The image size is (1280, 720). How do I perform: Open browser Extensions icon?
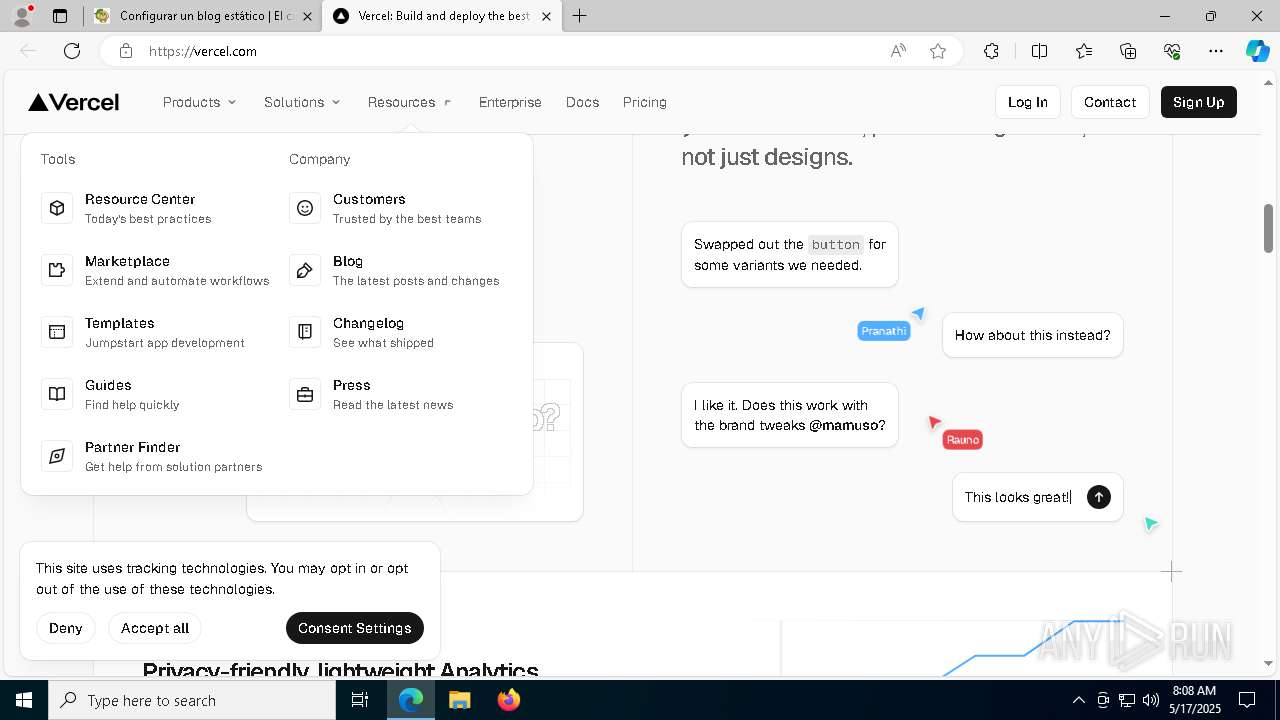pos(991,51)
